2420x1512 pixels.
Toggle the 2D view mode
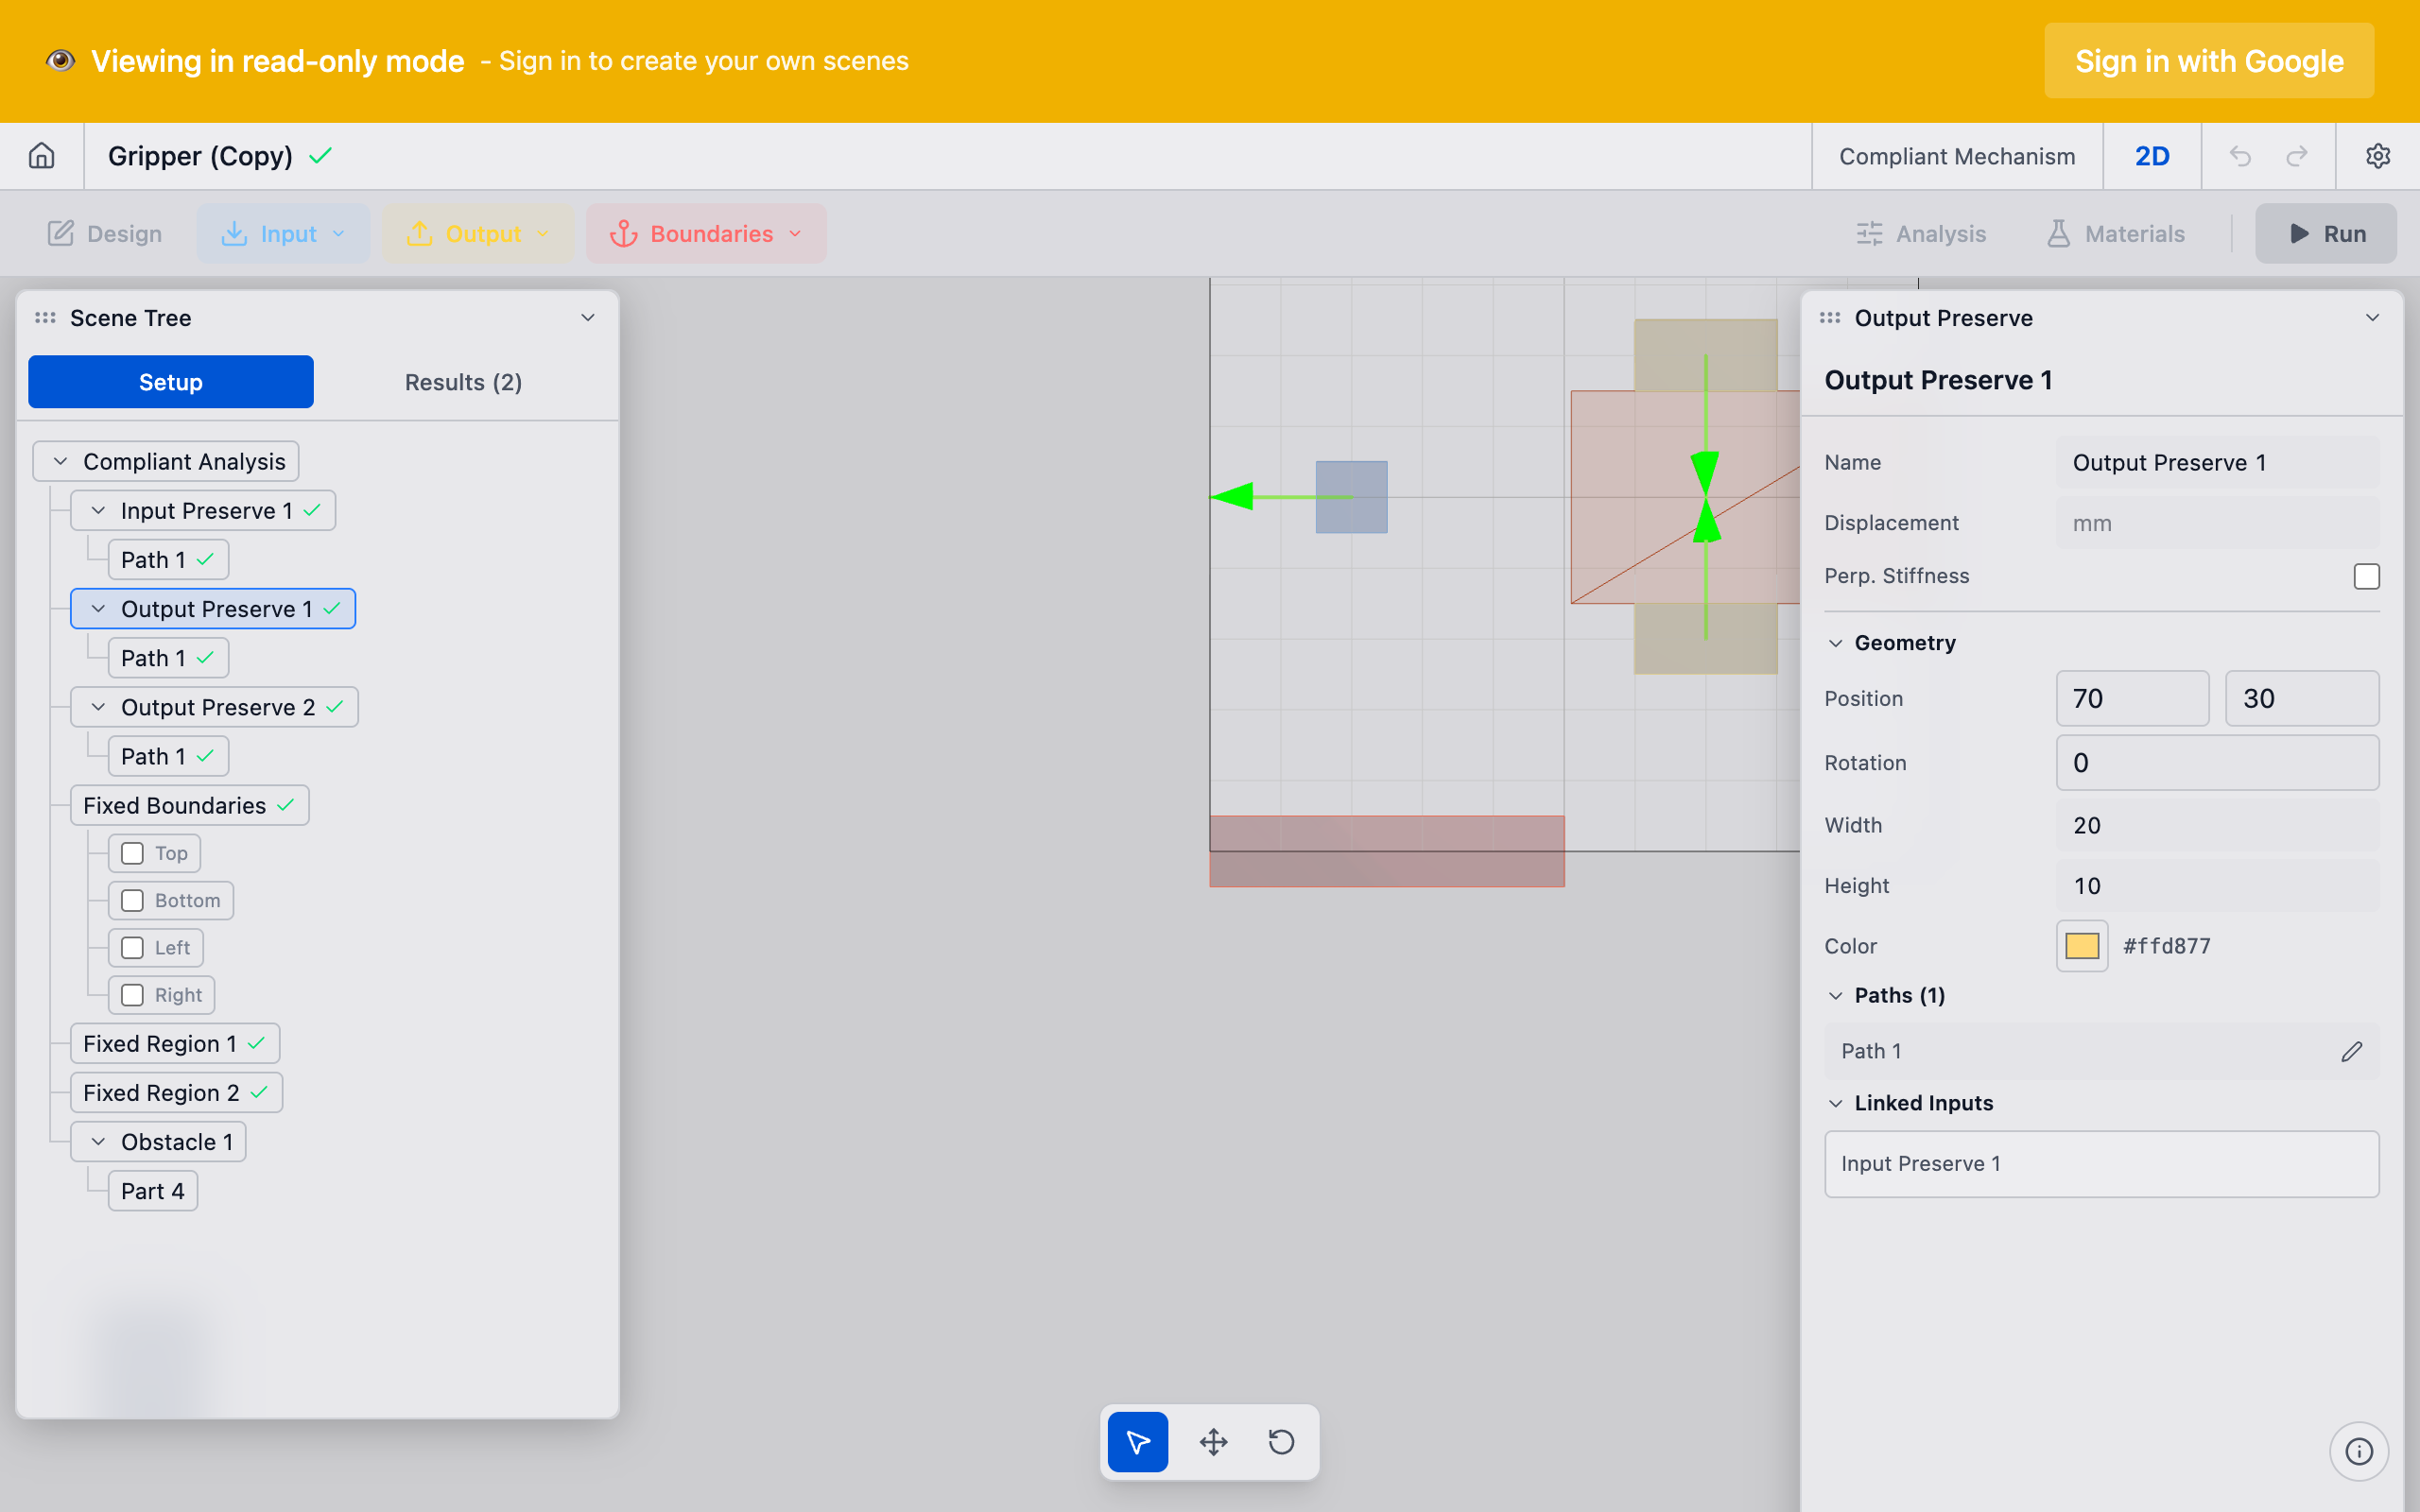tap(2152, 156)
